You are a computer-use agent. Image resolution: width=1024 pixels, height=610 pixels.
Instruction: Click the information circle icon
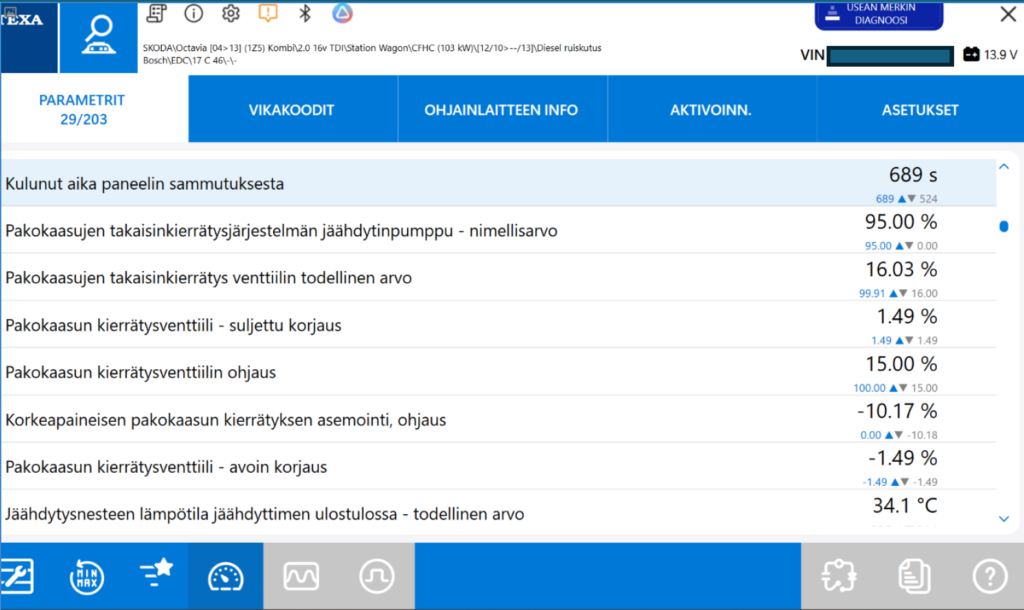click(193, 13)
